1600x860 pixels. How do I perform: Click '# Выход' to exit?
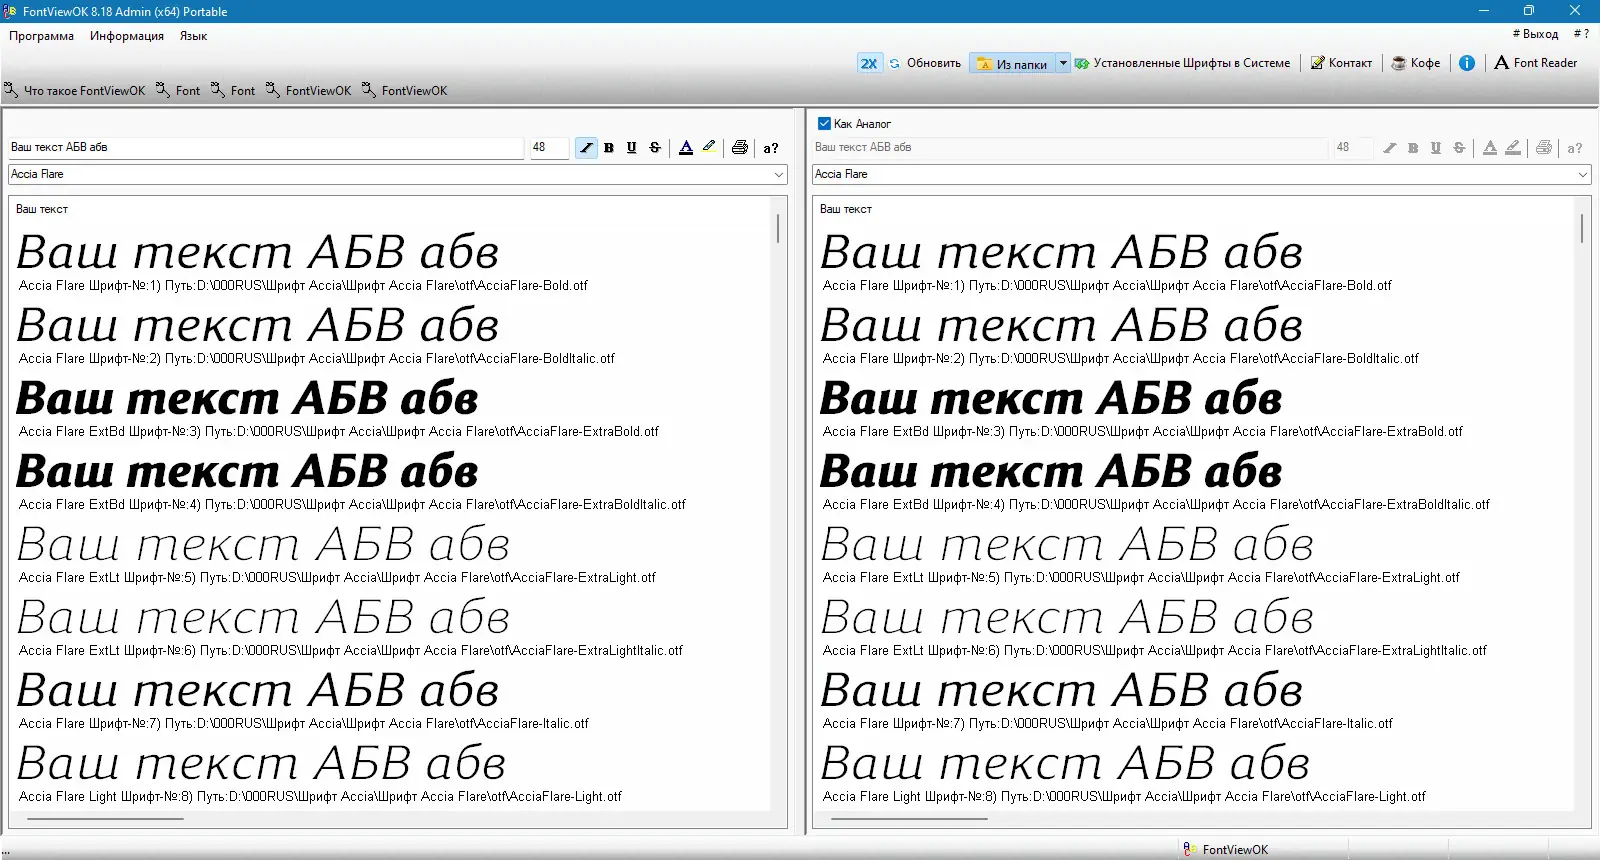(1535, 34)
